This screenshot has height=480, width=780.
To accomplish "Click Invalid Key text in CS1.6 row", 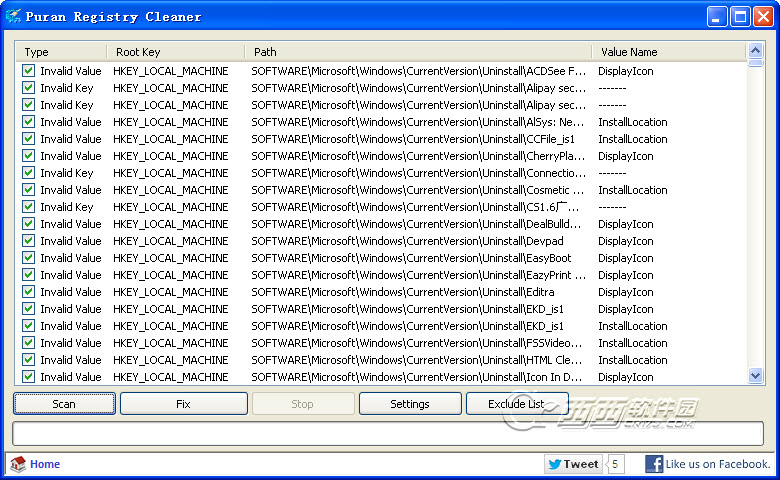I will (67, 206).
